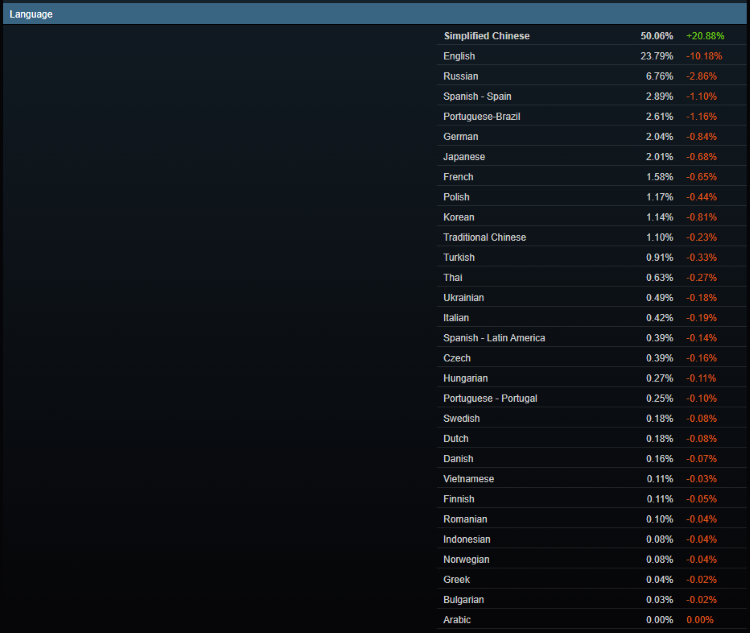Click the Thai language label
The image size is (750, 633).
(x=453, y=277)
